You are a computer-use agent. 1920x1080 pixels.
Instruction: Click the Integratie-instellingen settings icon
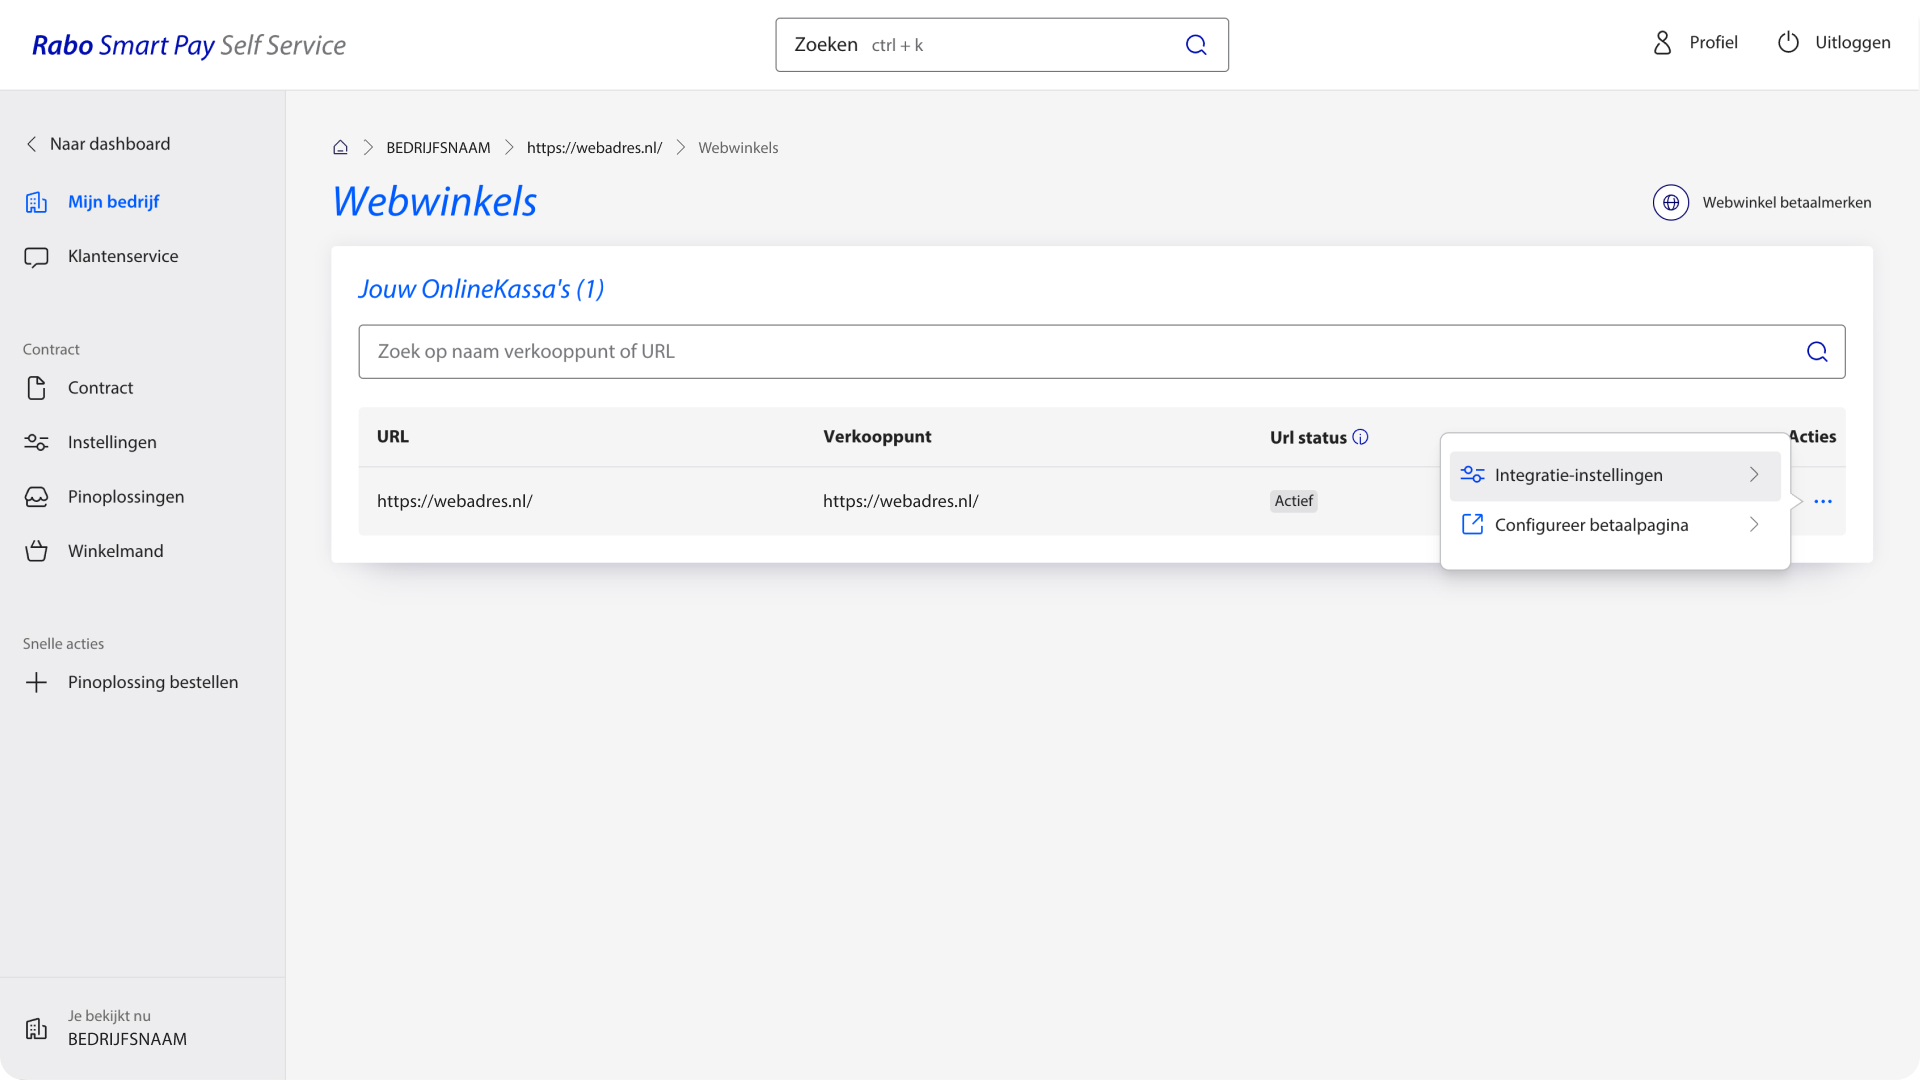pyautogui.click(x=1471, y=474)
